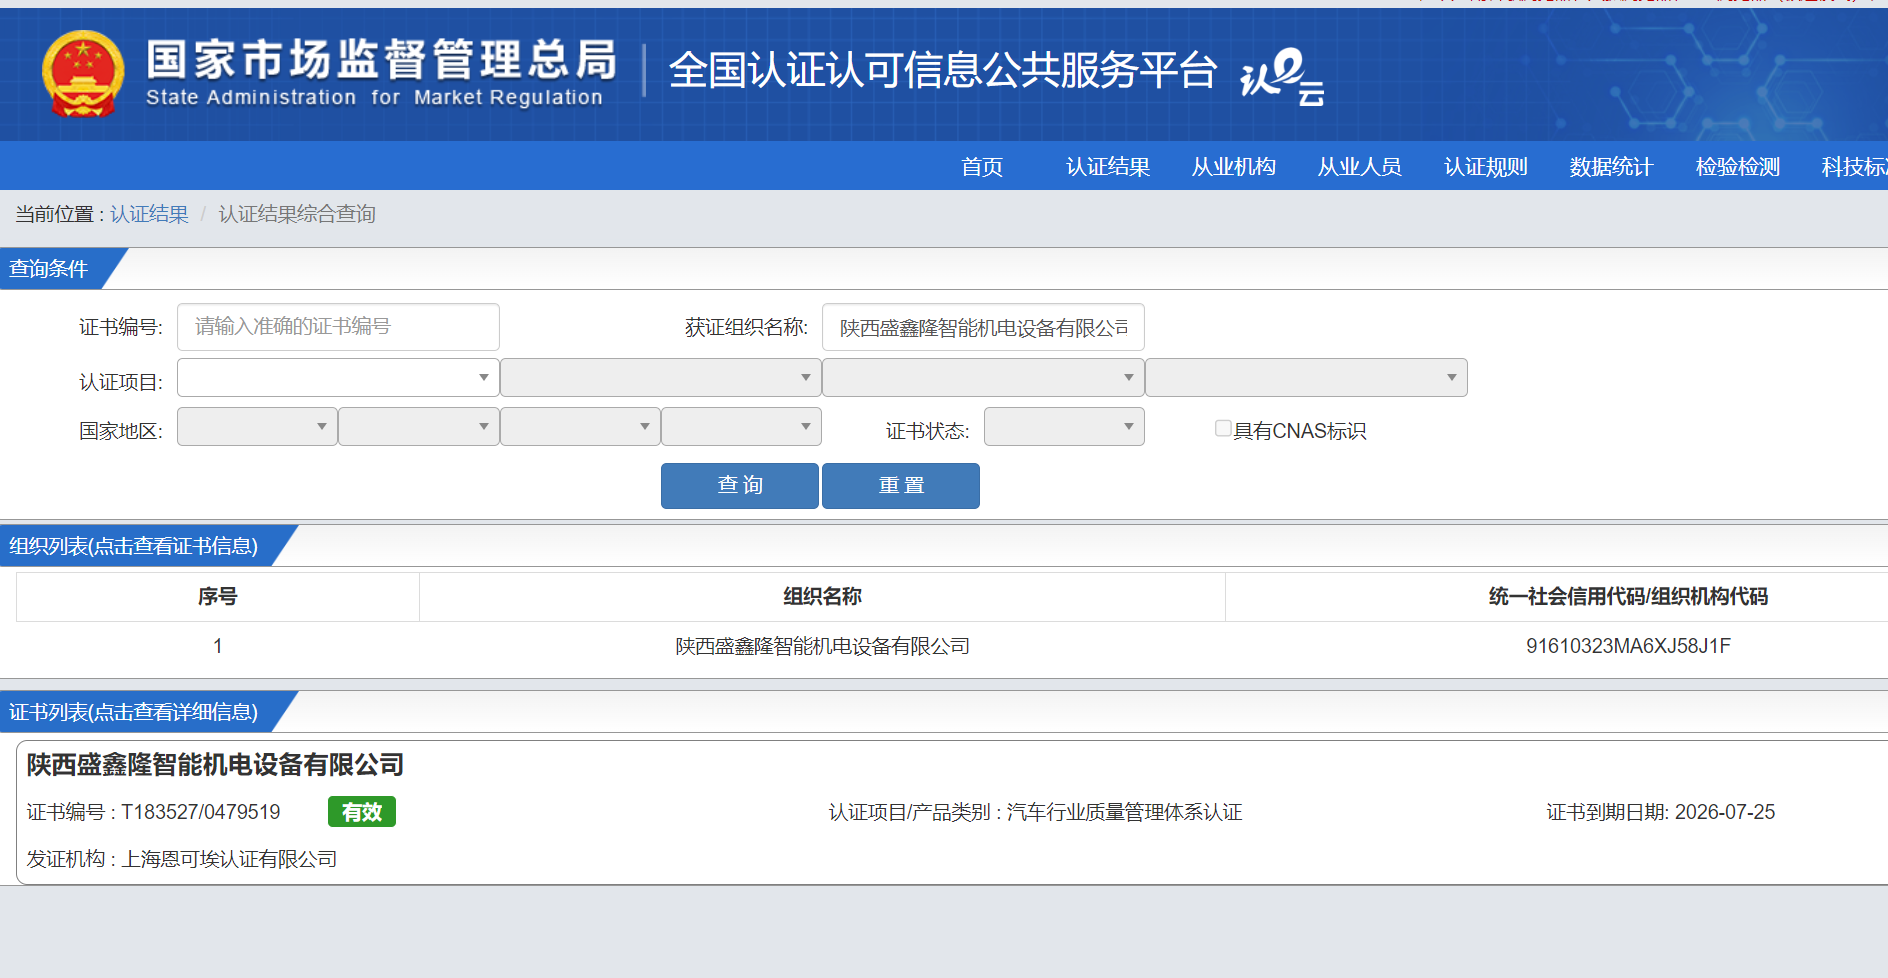Click the 证书编号 input field

pos(338,327)
